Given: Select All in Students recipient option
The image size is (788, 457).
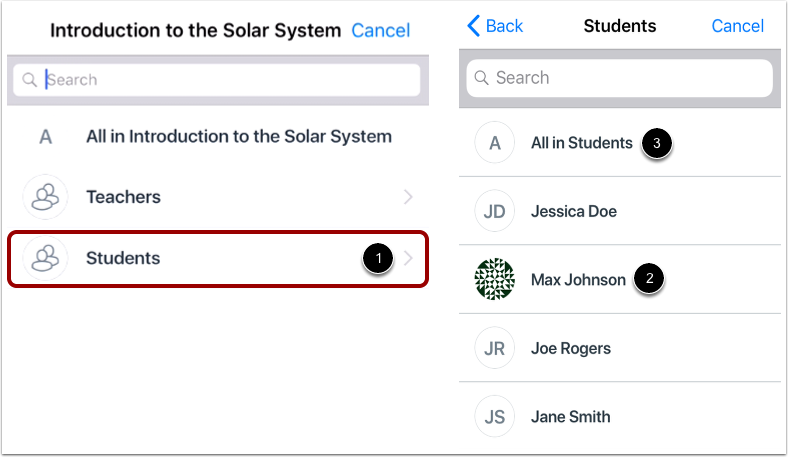Looking at the screenshot, I should click(581, 143).
